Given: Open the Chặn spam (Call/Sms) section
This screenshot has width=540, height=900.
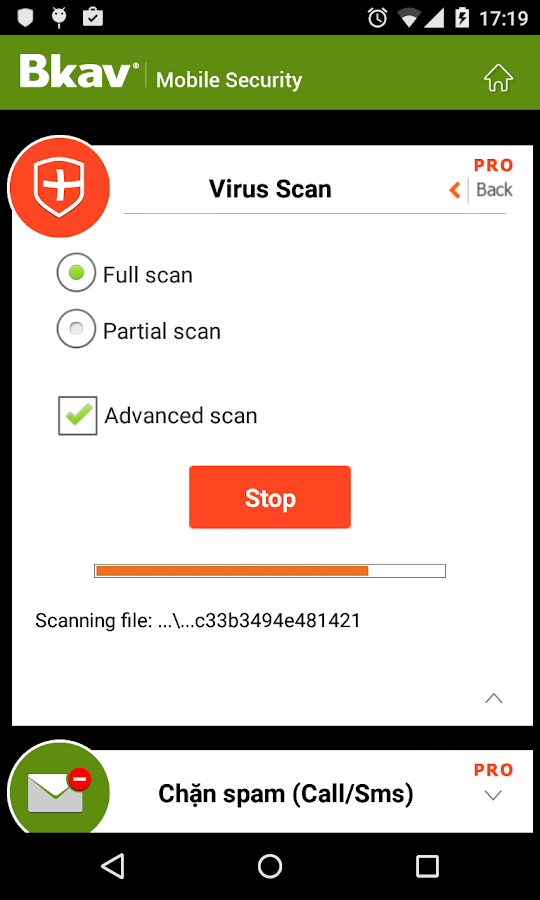Looking at the screenshot, I should pos(285,794).
